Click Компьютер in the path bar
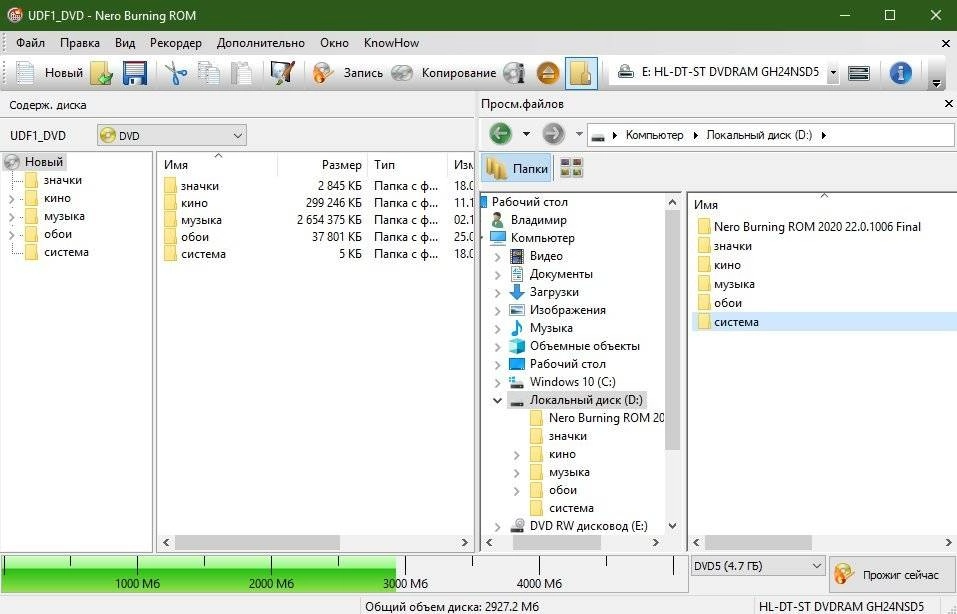The height and width of the screenshot is (614, 957). tap(654, 135)
